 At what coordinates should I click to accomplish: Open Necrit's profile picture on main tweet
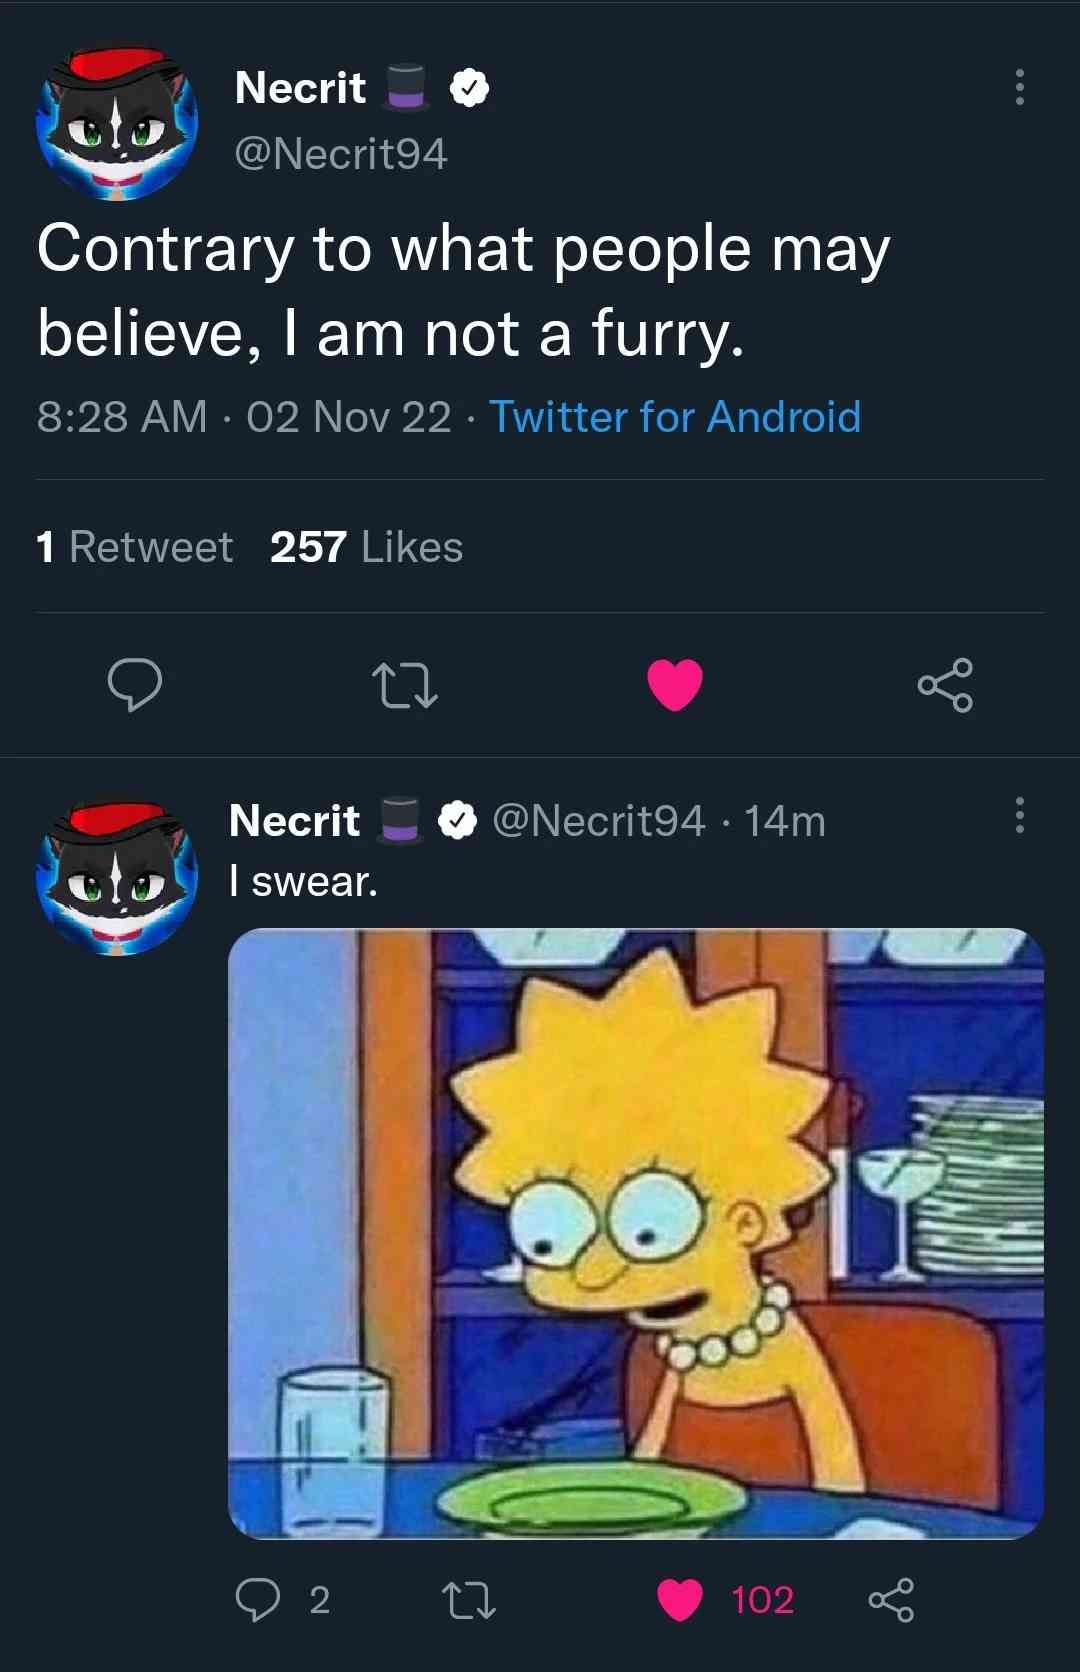[x=117, y=123]
